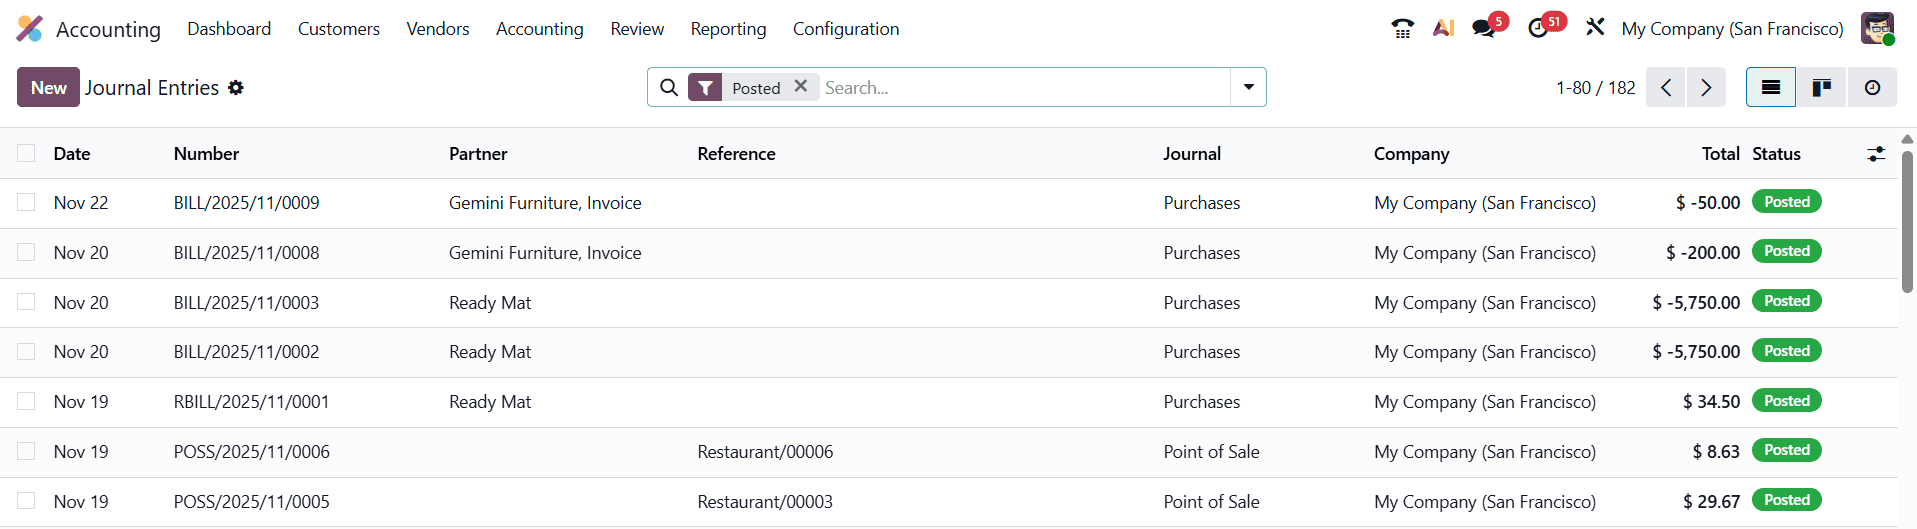Sort by the Company column header

pyautogui.click(x=1411, y=154)
